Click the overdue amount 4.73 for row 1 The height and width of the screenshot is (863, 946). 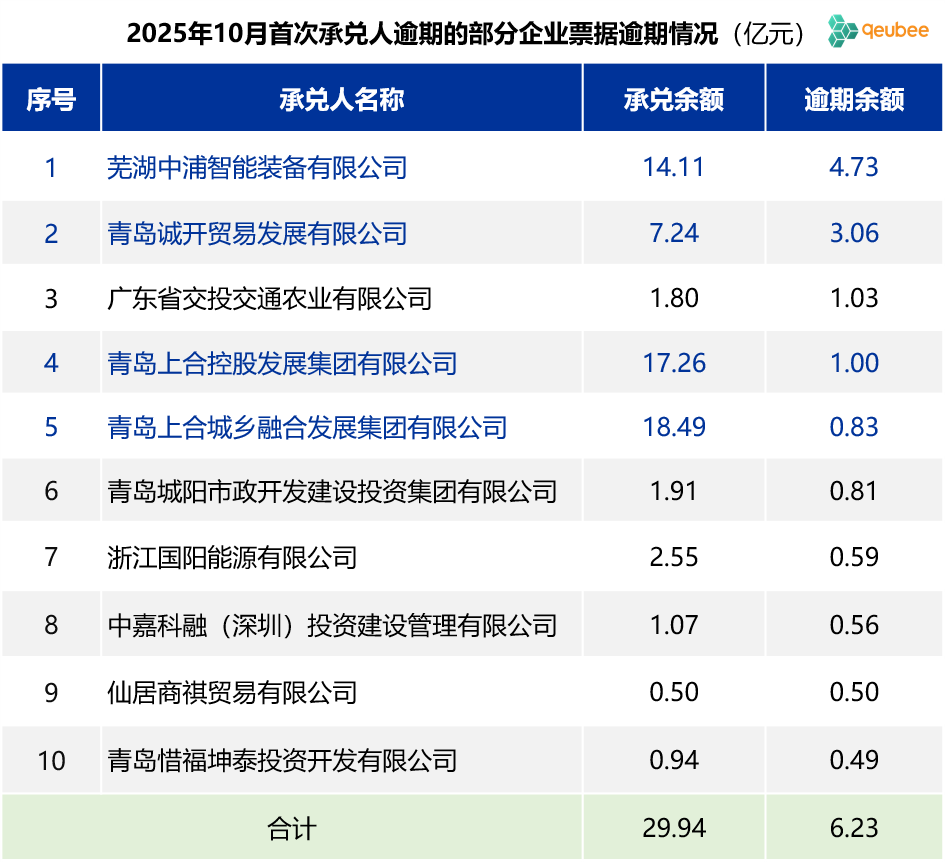pyautogui.click(x=855, y=168)
